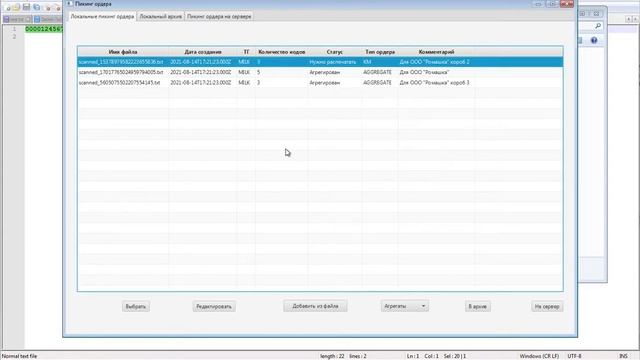The image size is (640, 360).
Task: Click the 'Выбрать' button
Action: pos(136,306)
